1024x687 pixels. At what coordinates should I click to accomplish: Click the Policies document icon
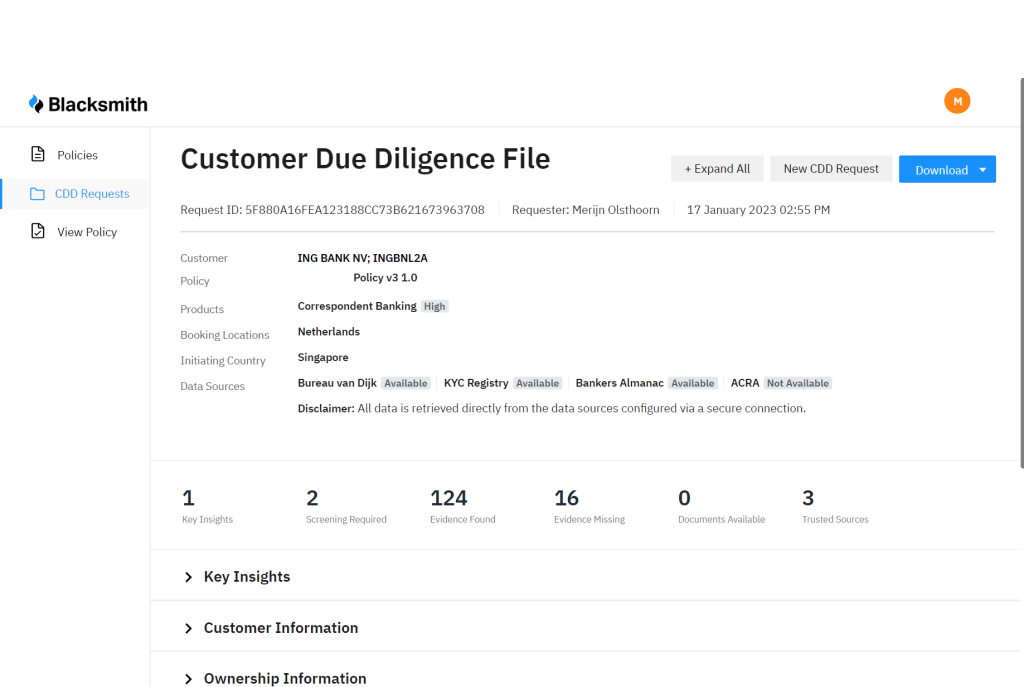click(38, 154)
